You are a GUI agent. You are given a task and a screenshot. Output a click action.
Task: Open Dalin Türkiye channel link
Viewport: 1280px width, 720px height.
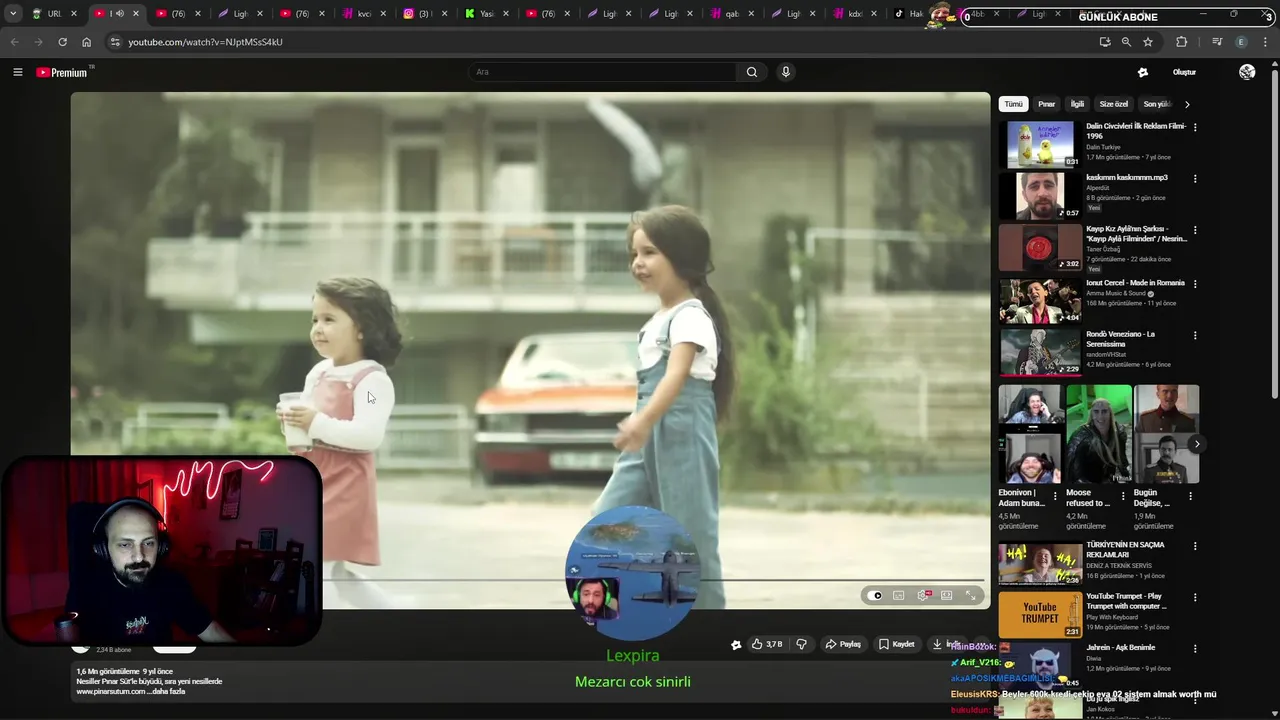(x=1103, y=147)
